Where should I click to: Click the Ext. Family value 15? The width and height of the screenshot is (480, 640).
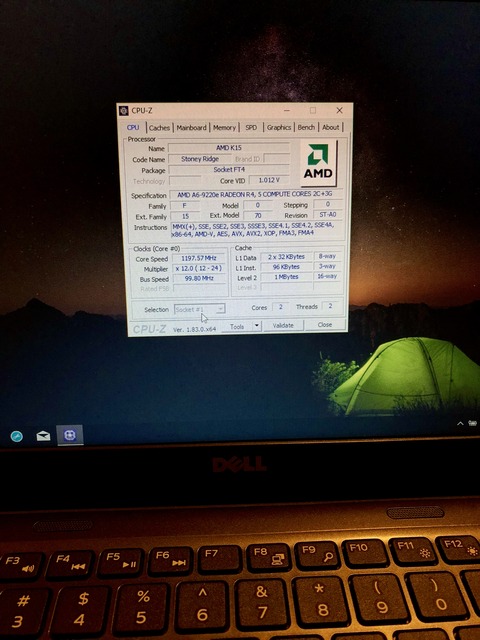pyautogui.click(x=185, y=216)
